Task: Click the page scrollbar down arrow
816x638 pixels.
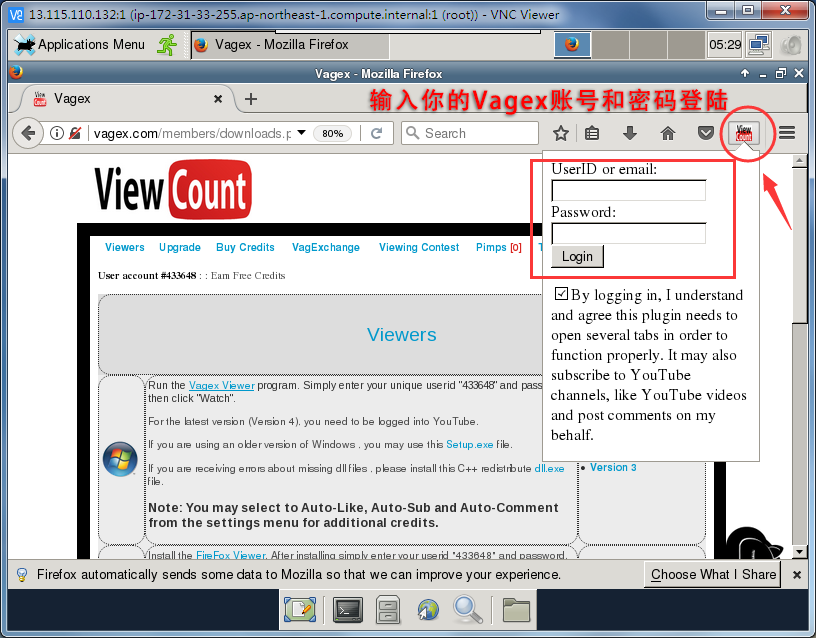Action: pyautogui.click(x=799, y=552)
